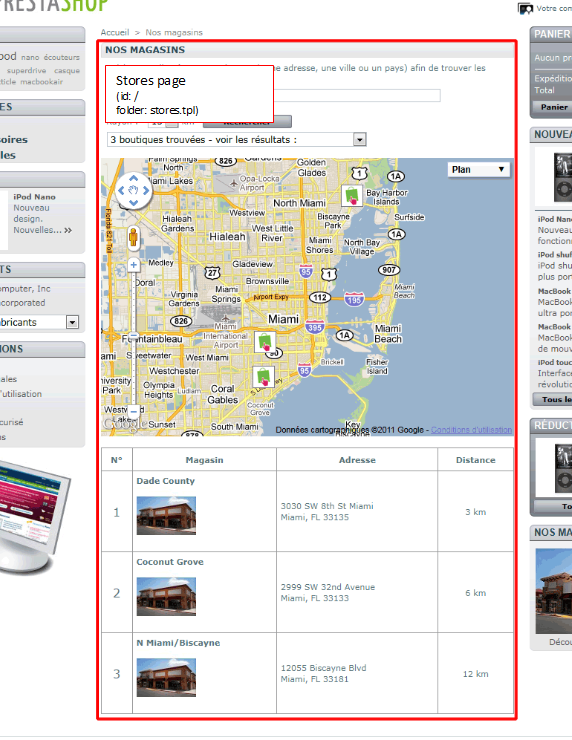Click the 3 km distance cell

[476, 512]
